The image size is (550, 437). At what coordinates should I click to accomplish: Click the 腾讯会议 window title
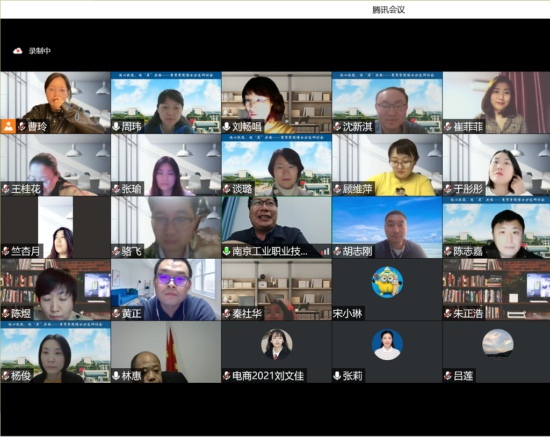coord(389,9)
